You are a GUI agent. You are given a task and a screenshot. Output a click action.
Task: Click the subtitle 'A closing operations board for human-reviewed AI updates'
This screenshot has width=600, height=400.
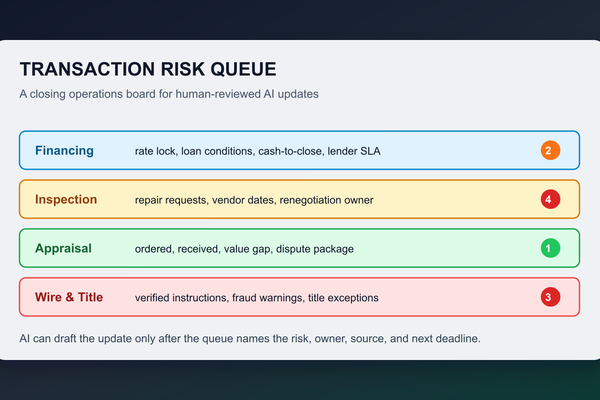[169, 94]
